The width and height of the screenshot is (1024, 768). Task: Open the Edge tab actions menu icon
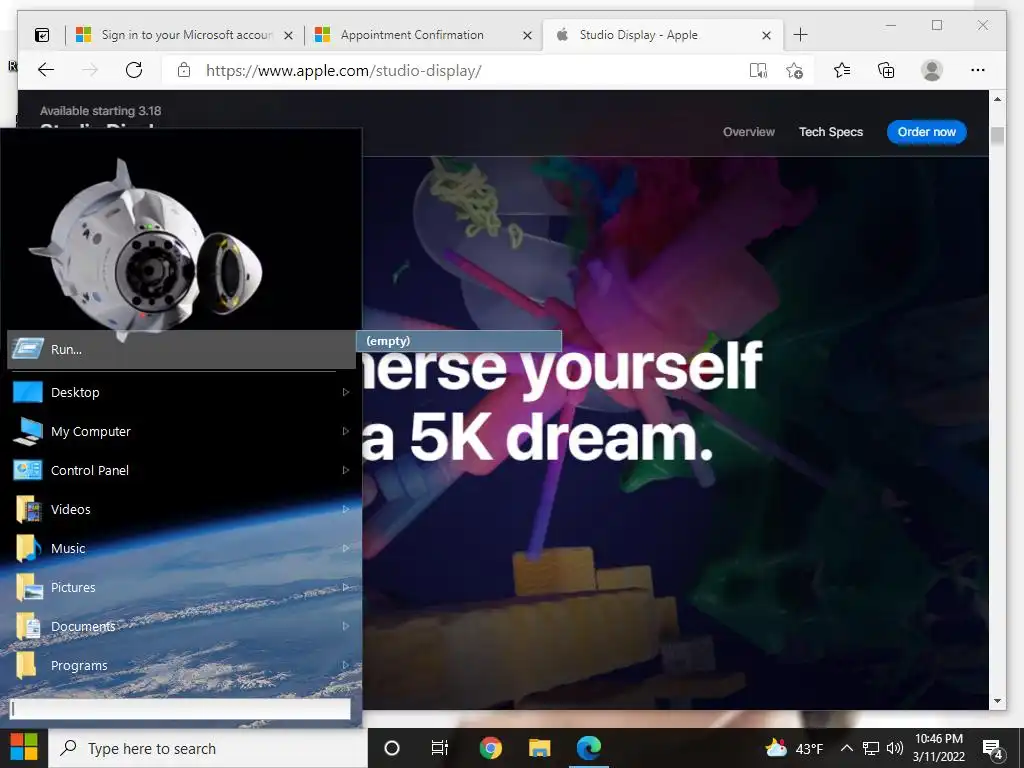point(42,35)
